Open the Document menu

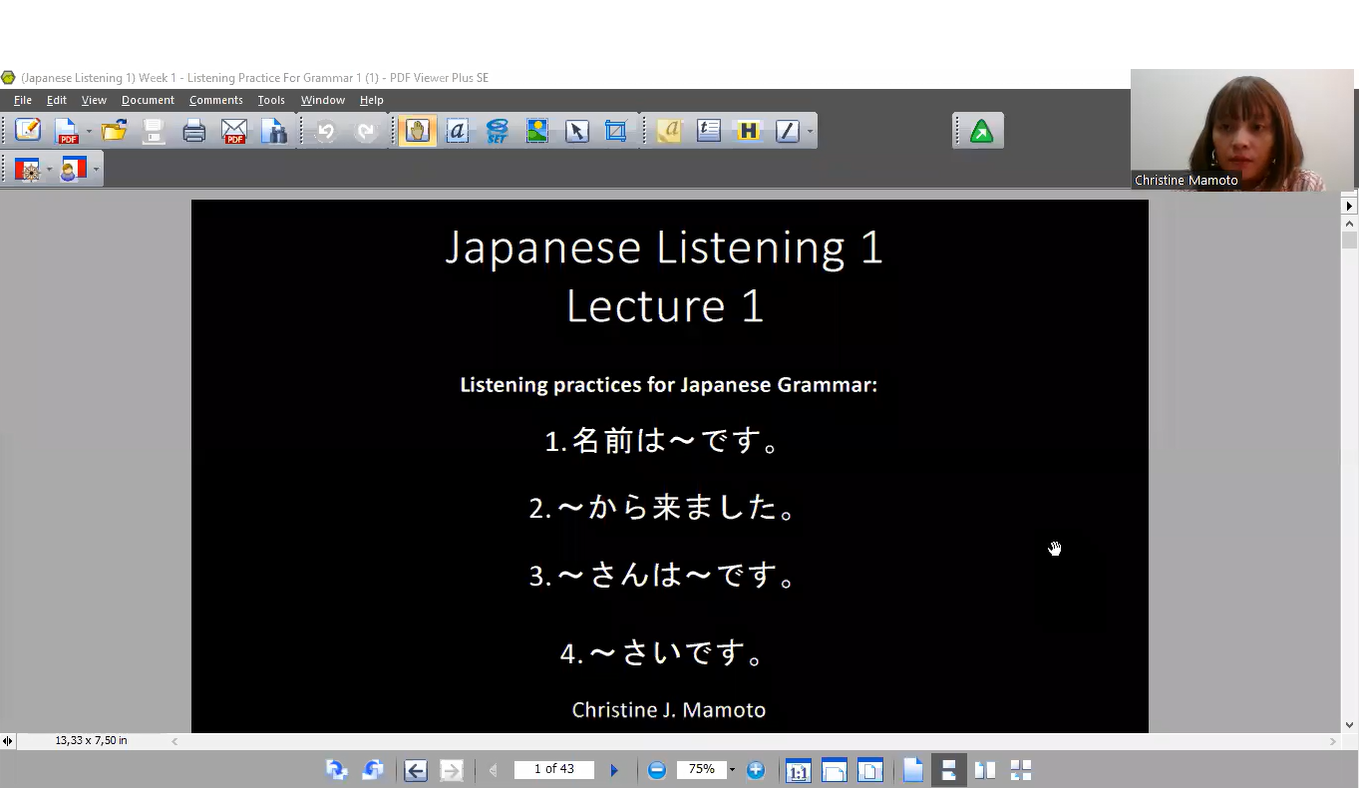(148, 100)
